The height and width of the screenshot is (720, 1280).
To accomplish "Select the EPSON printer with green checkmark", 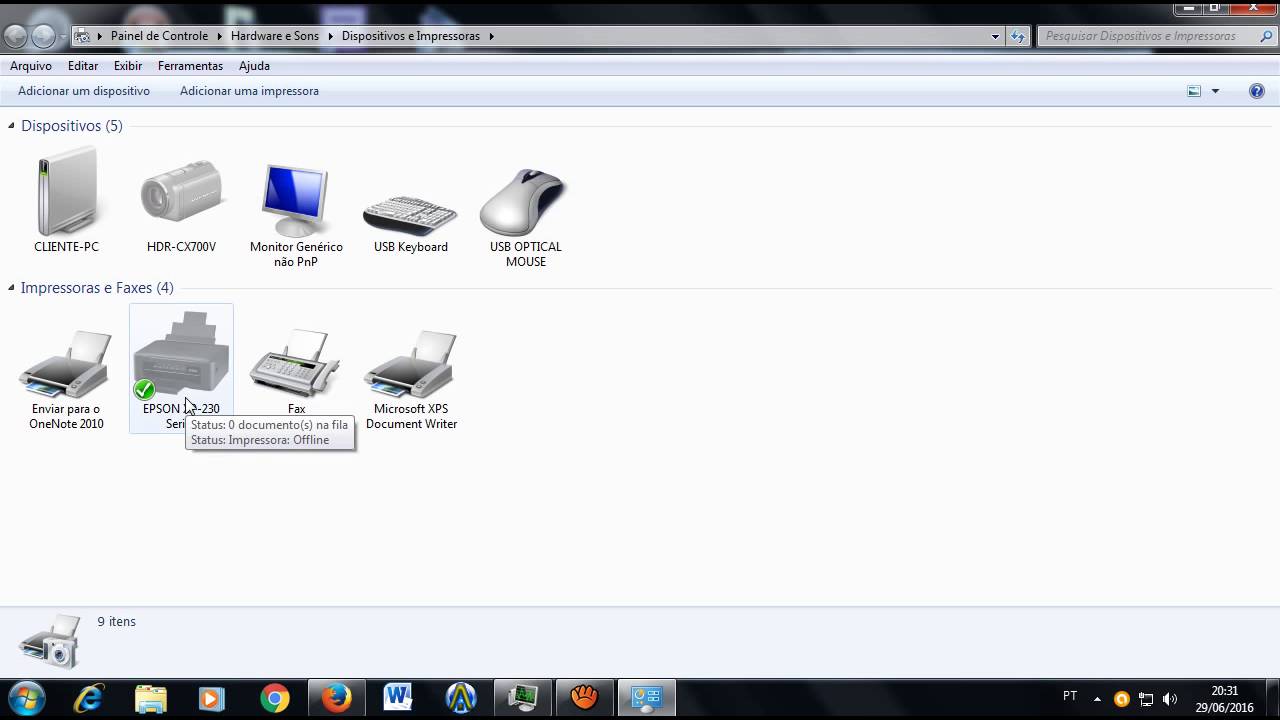I will pyautogui.click(x=181, y=355).
